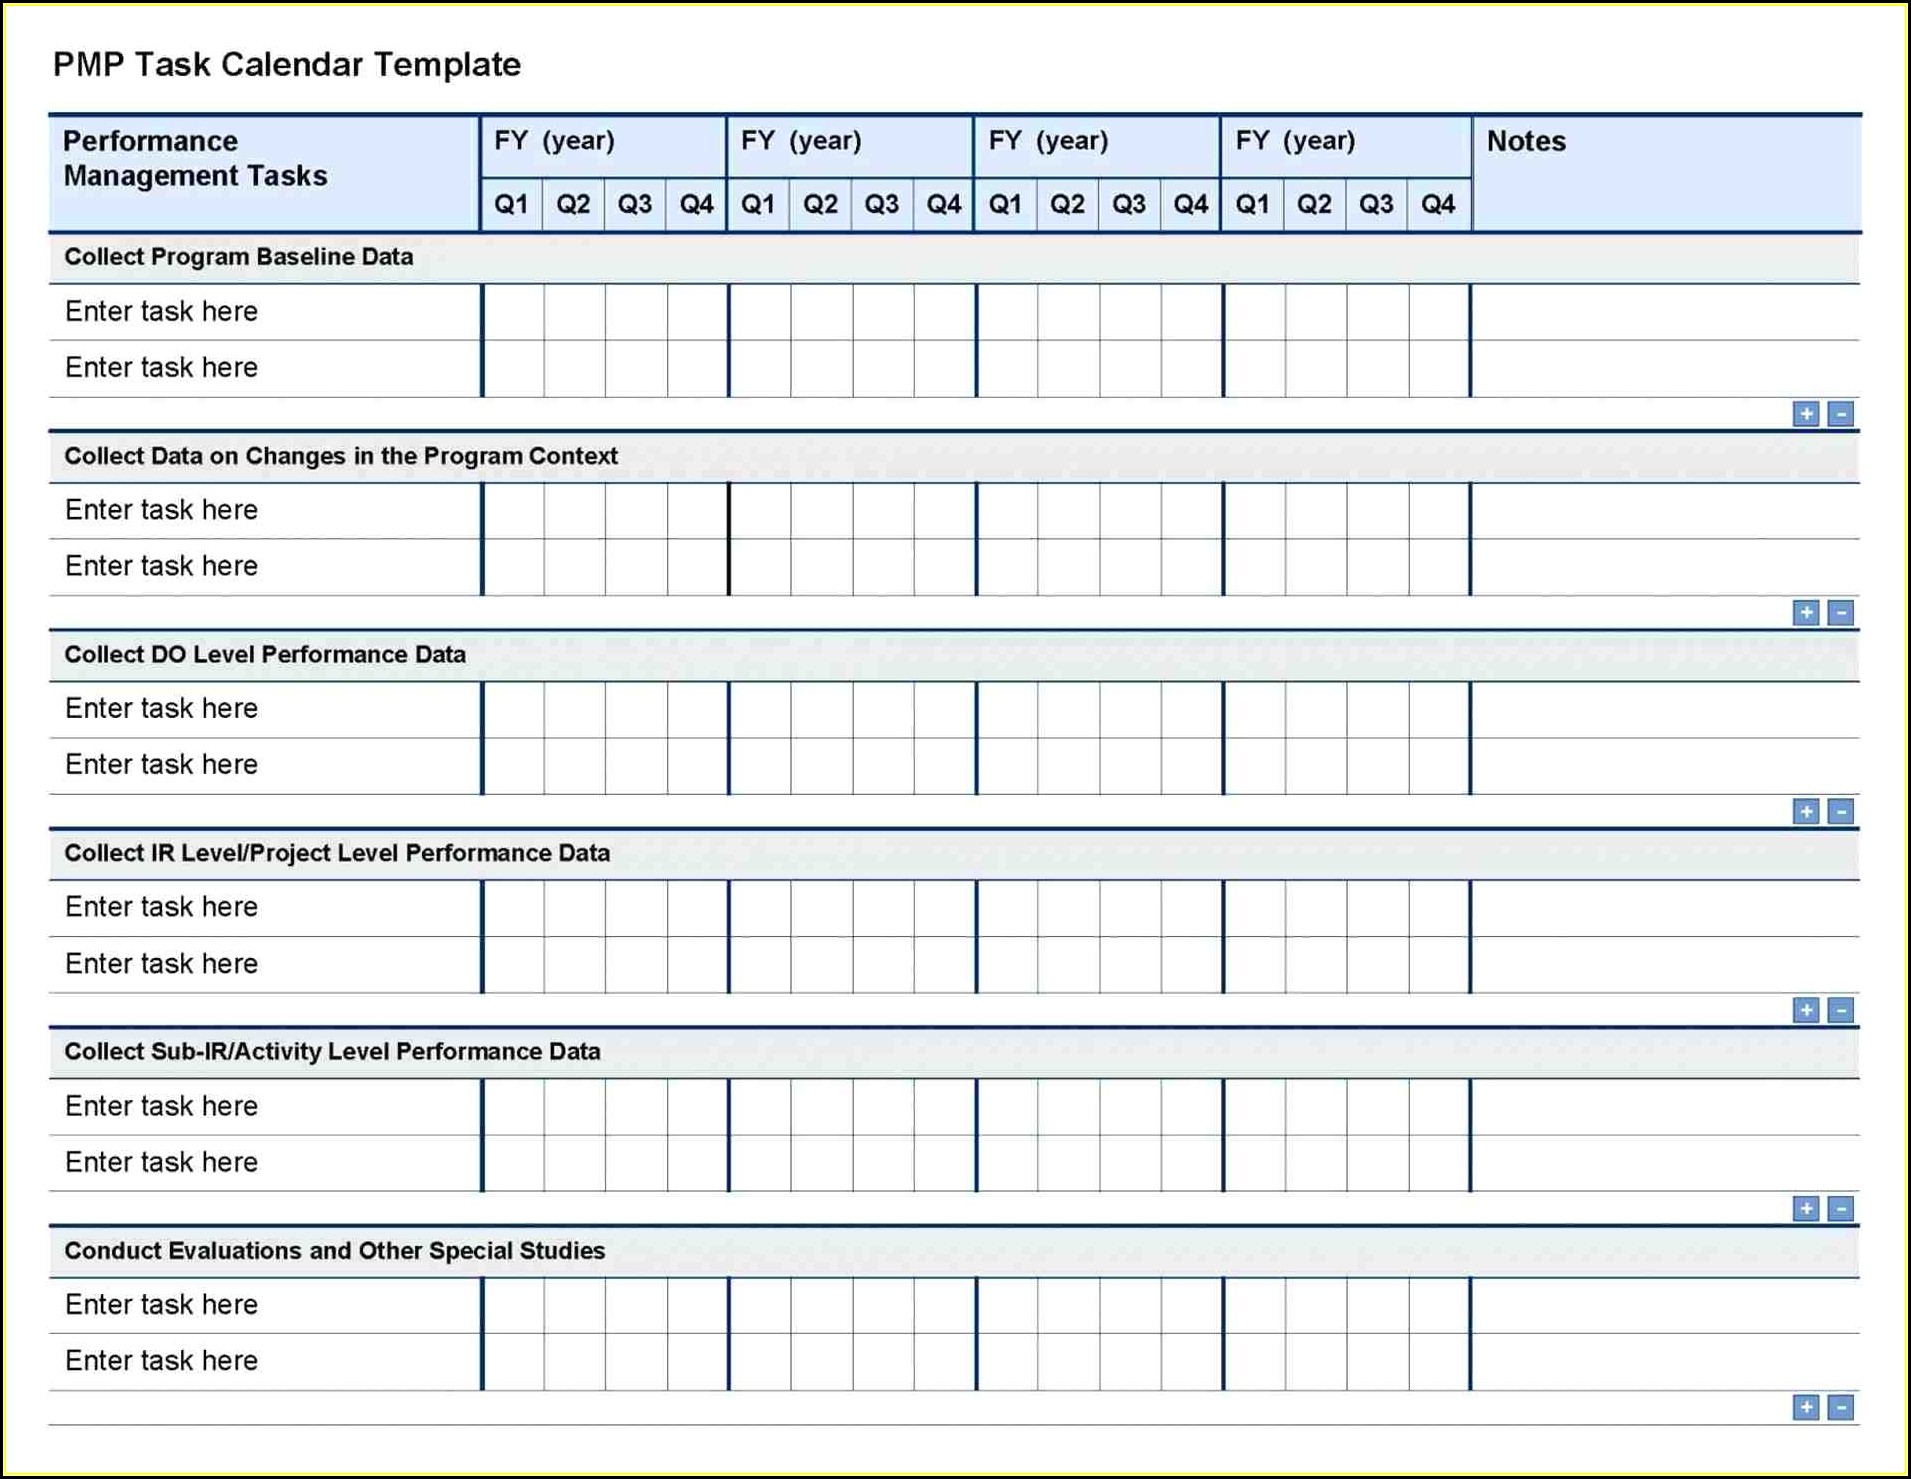Viewport: 1911px width, 1479px height.
Task: Click plus icon under Collect Program Baseline Data
Action: pyautogui.click(x=1805, y=414)
